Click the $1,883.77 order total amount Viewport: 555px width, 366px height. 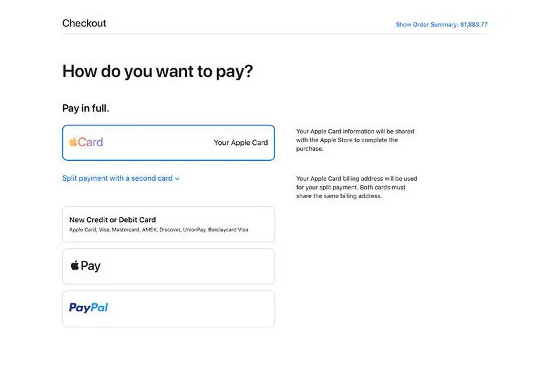[x=474, y=24]
